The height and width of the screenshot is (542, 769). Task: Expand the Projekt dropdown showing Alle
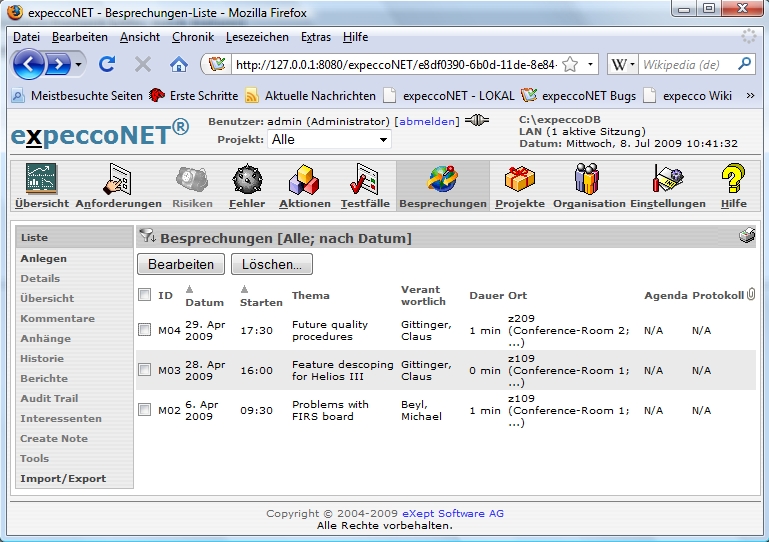[x=330, y=140]
